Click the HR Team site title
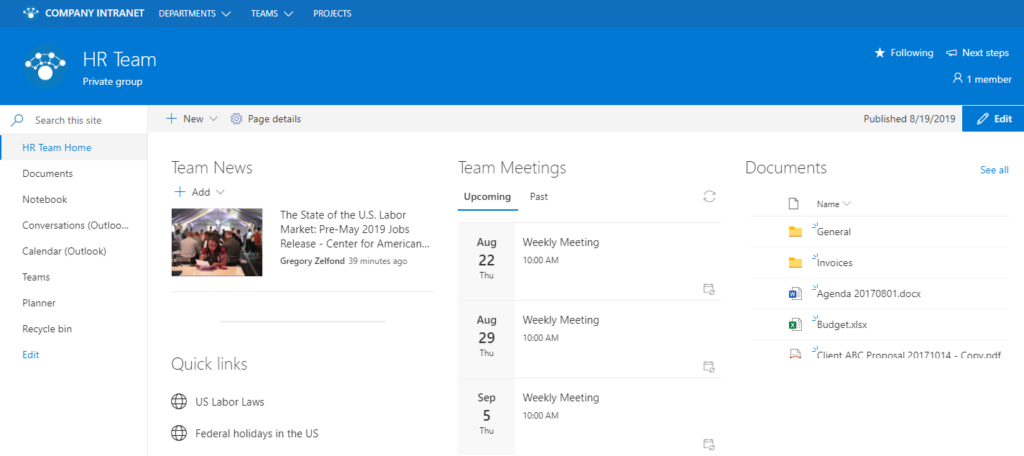The width and height of the screenshot is (1024, 456). point(120,60)
